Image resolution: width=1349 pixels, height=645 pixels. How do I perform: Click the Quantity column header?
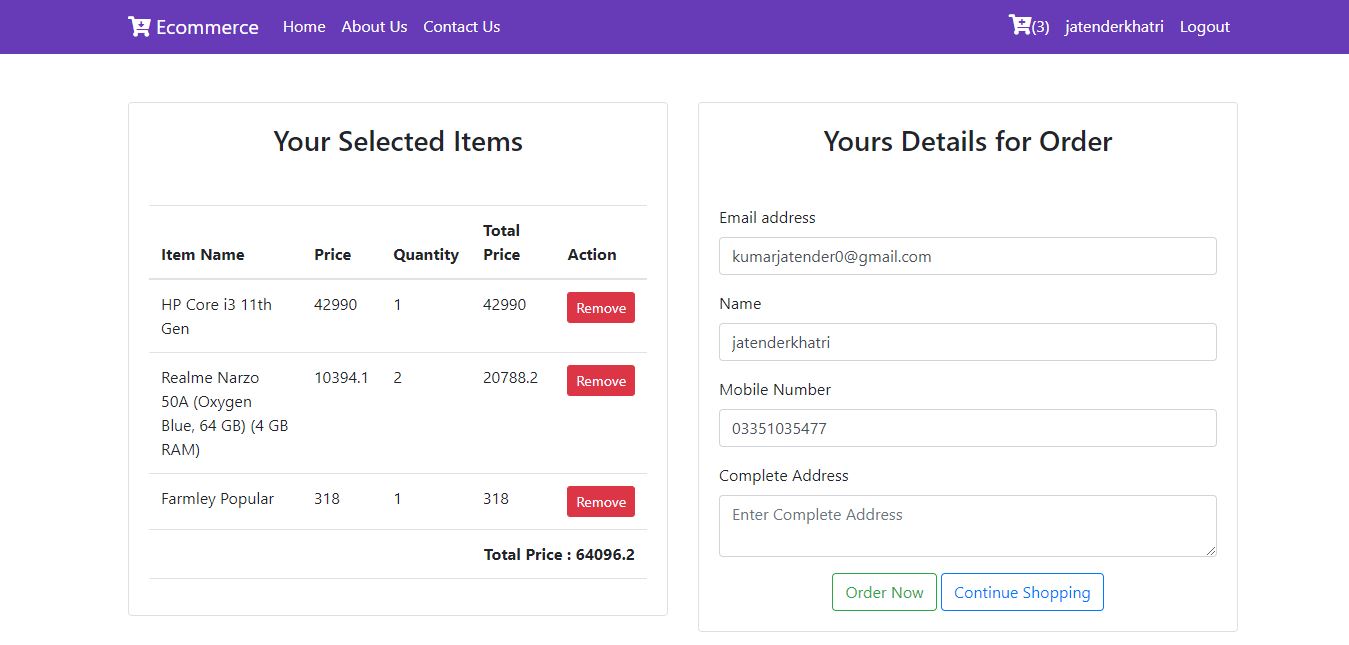[x=426, y=254]
